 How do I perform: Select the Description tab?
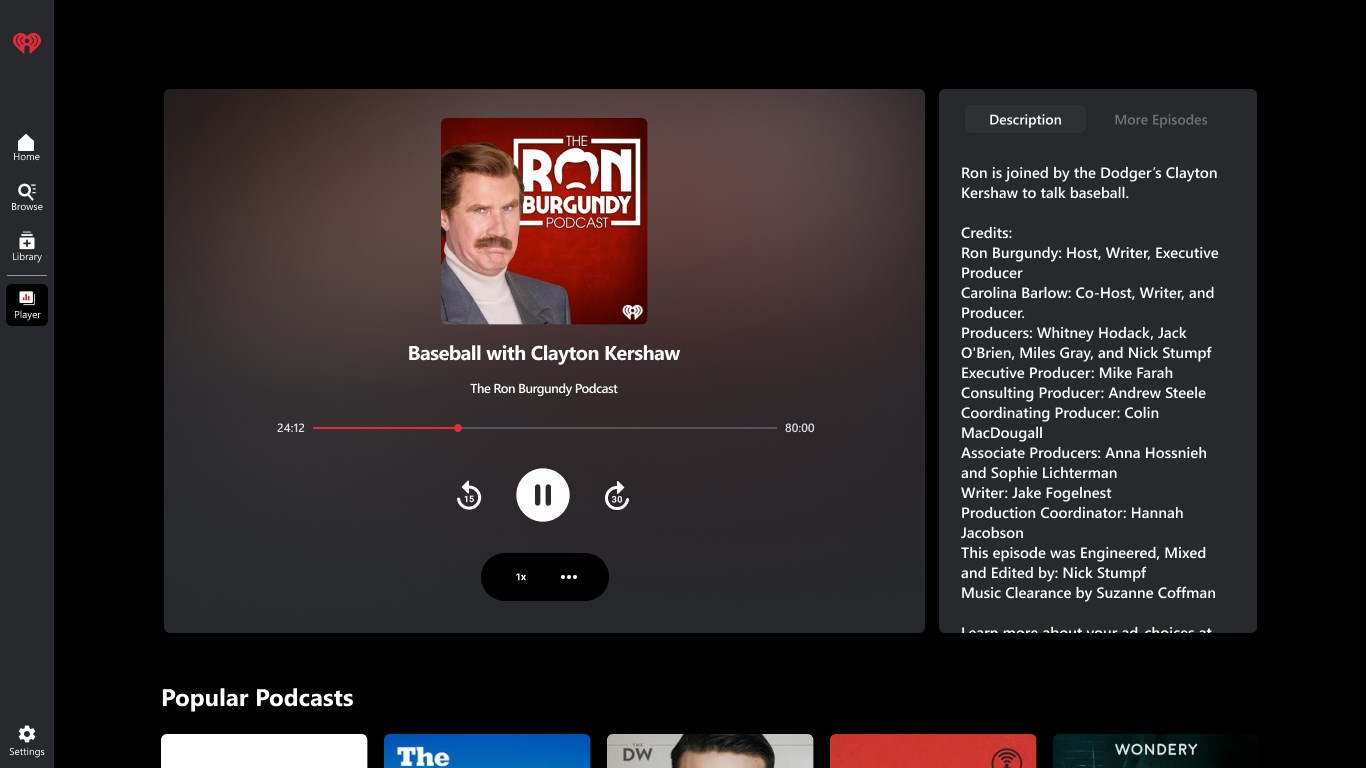tap(1025, 119)
